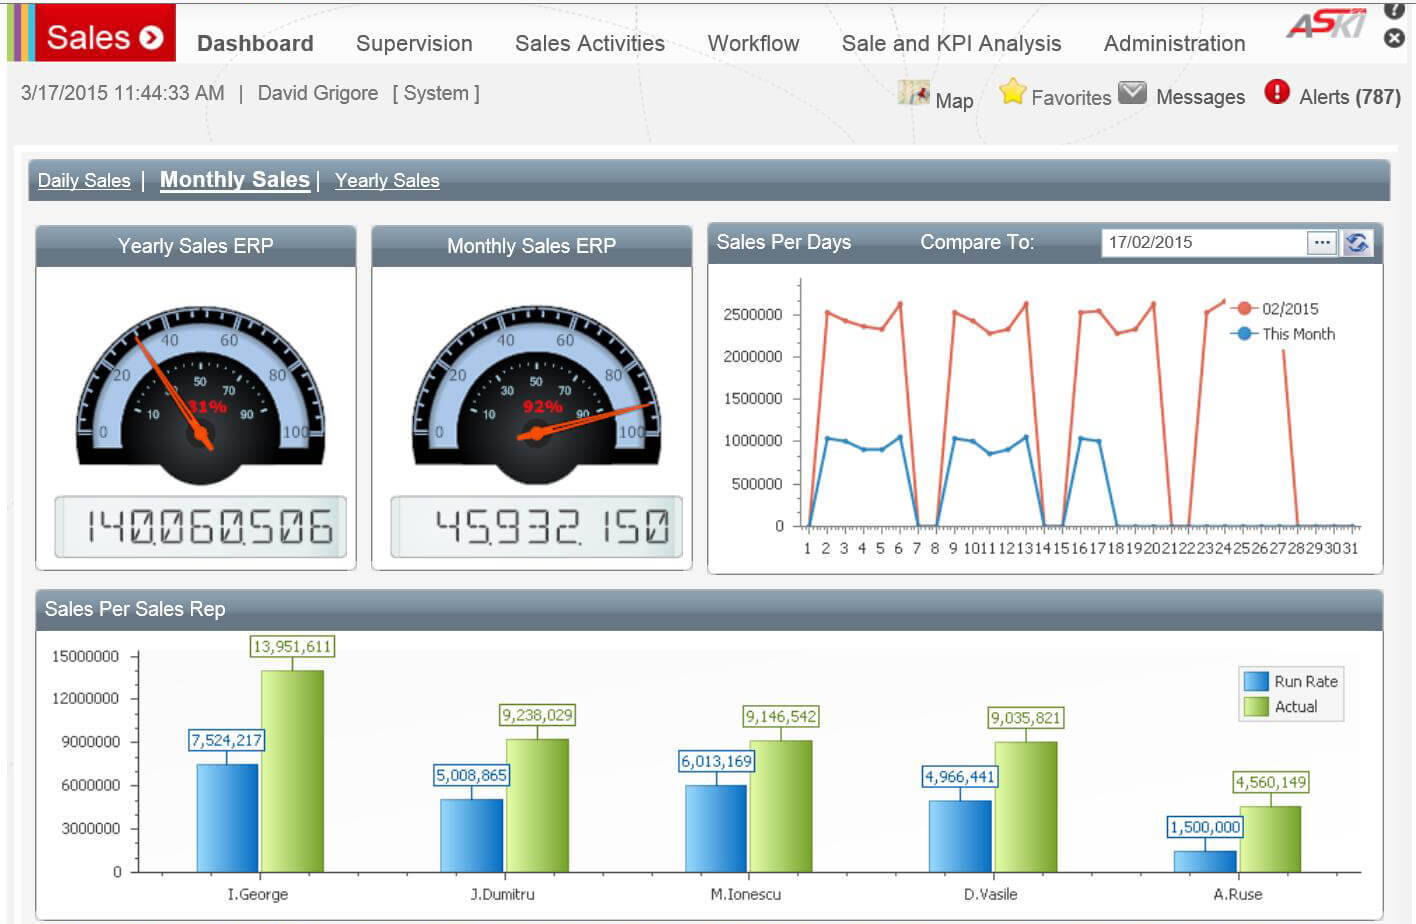Viewport: 1416px width, 924px height.
Task: Click the help question mark icon
Action: pyautogui.click(x=1394, y=10)
